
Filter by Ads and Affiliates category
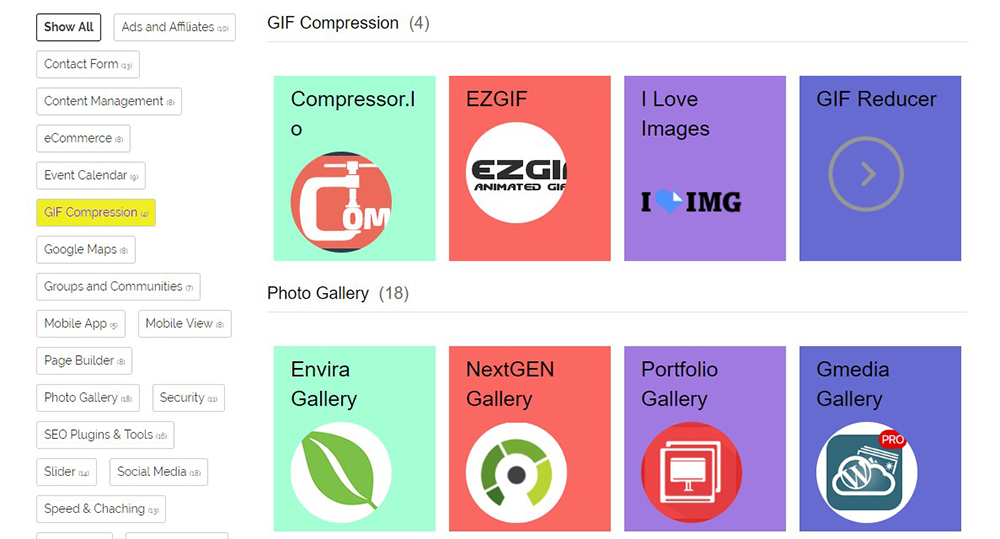[x=175, y=27]
